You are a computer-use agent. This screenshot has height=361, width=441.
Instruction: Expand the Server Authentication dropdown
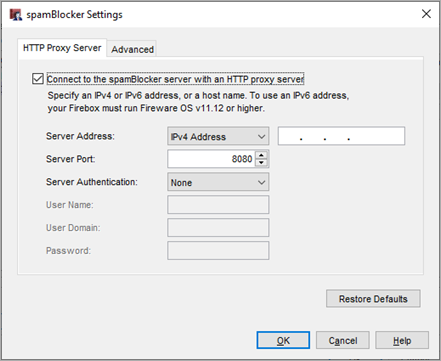pyautogui.click(x=218, y=182)
